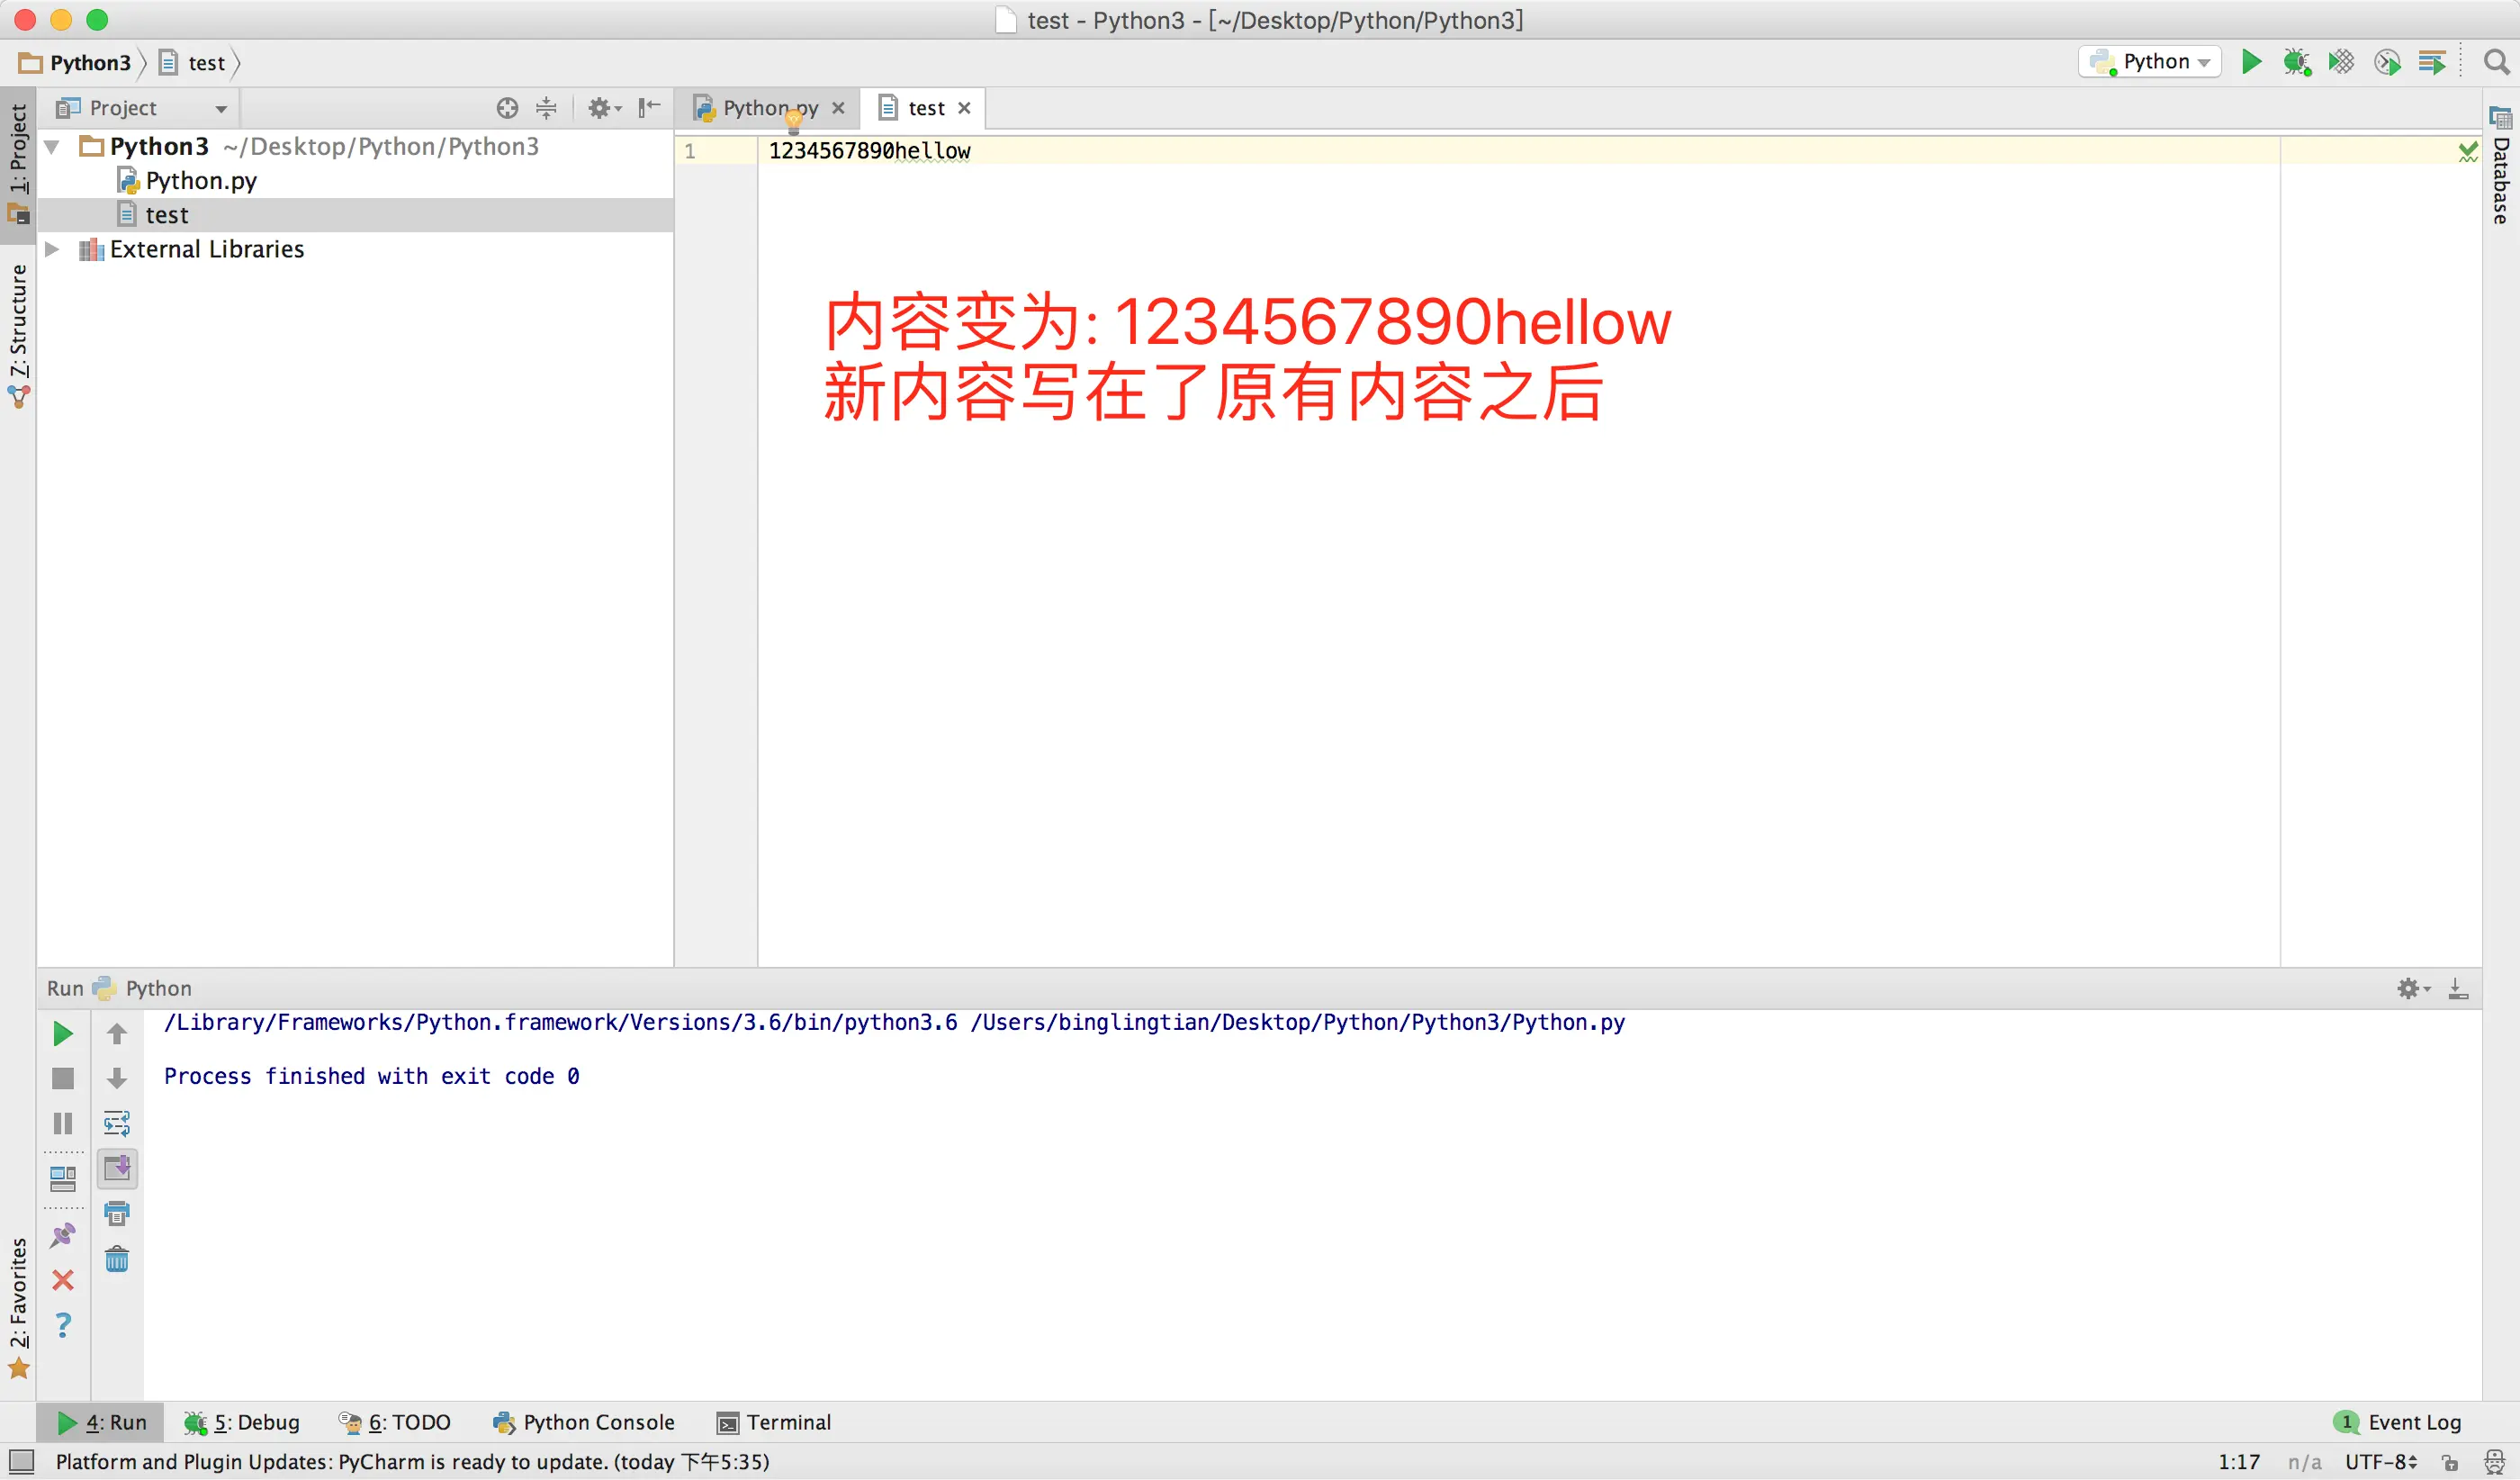Run with coverage from top toolbar
Viewport: 2520px width, 1480px height.
2341,62
